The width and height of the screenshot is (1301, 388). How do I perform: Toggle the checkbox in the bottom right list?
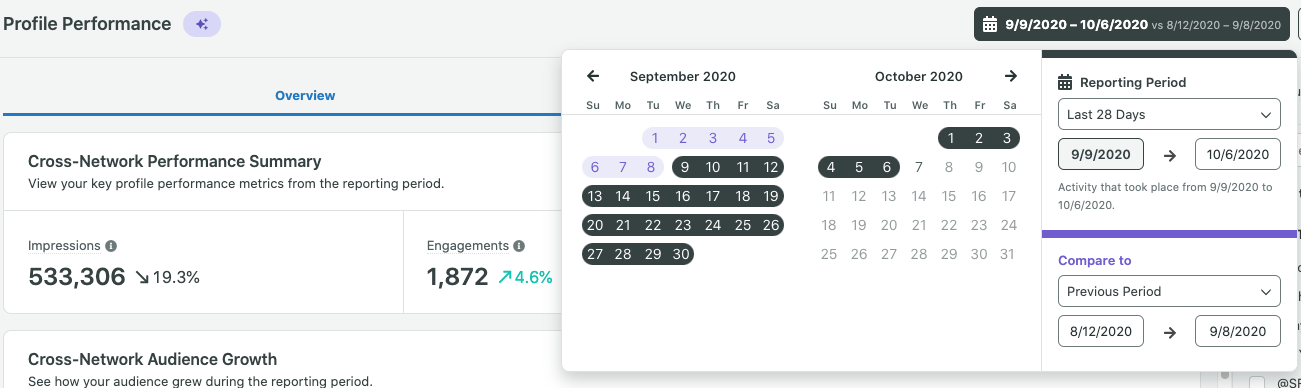pos(1258,381)
